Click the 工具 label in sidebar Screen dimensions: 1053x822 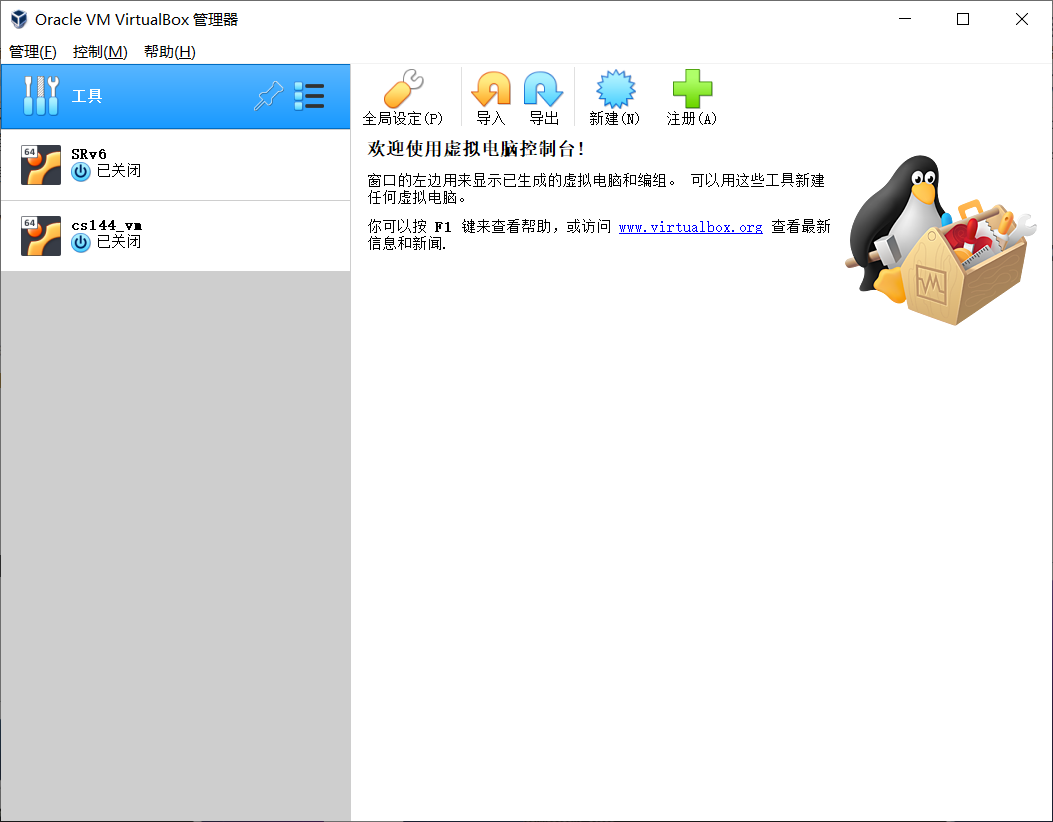tap(87, 96)
